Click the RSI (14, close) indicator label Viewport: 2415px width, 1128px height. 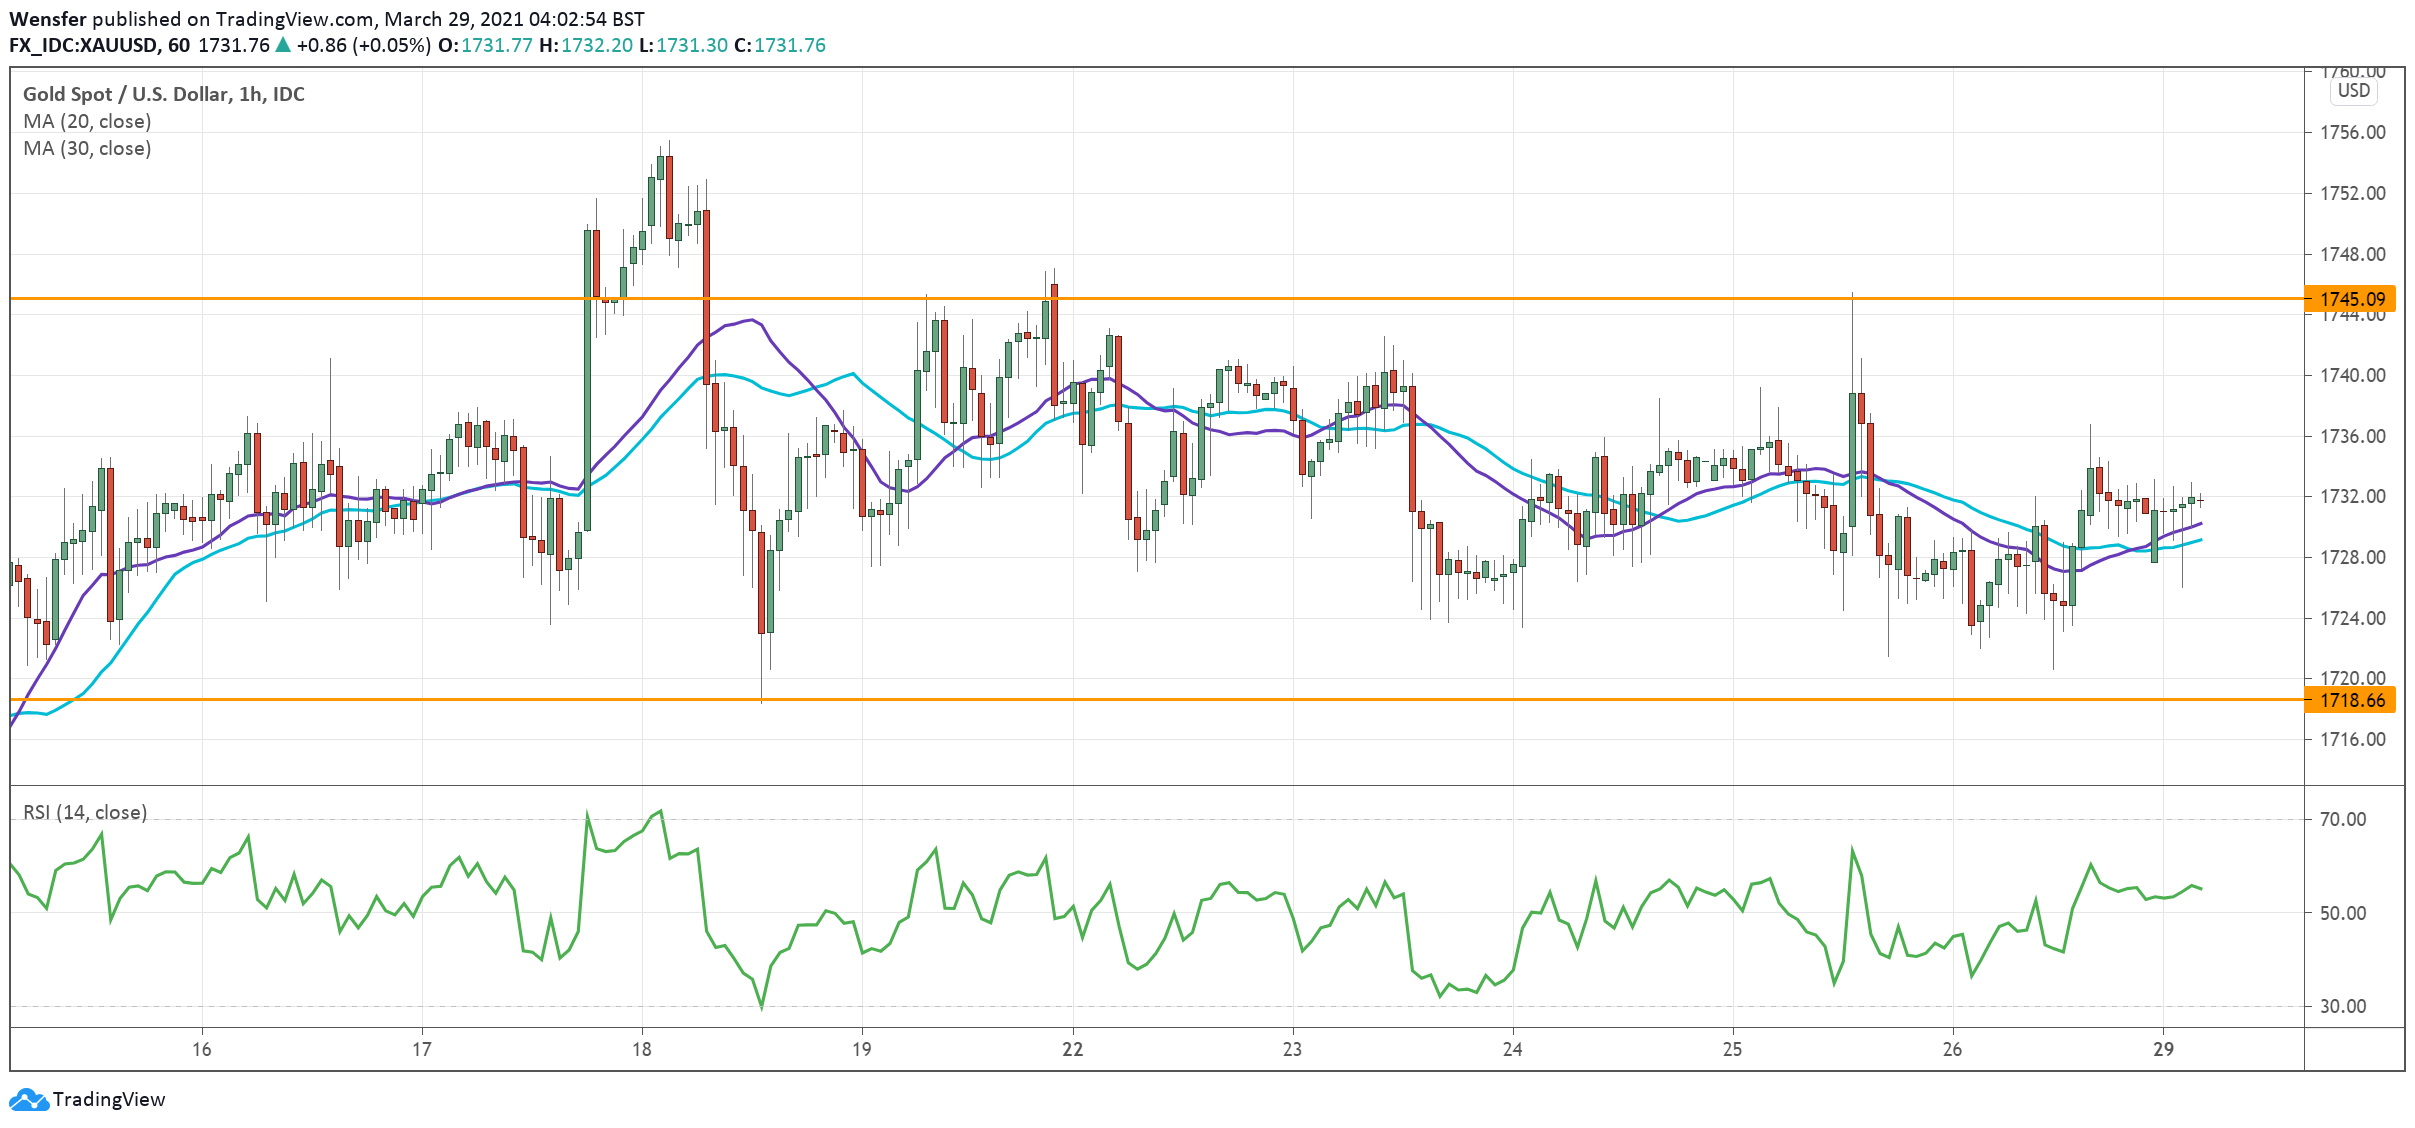85,812
